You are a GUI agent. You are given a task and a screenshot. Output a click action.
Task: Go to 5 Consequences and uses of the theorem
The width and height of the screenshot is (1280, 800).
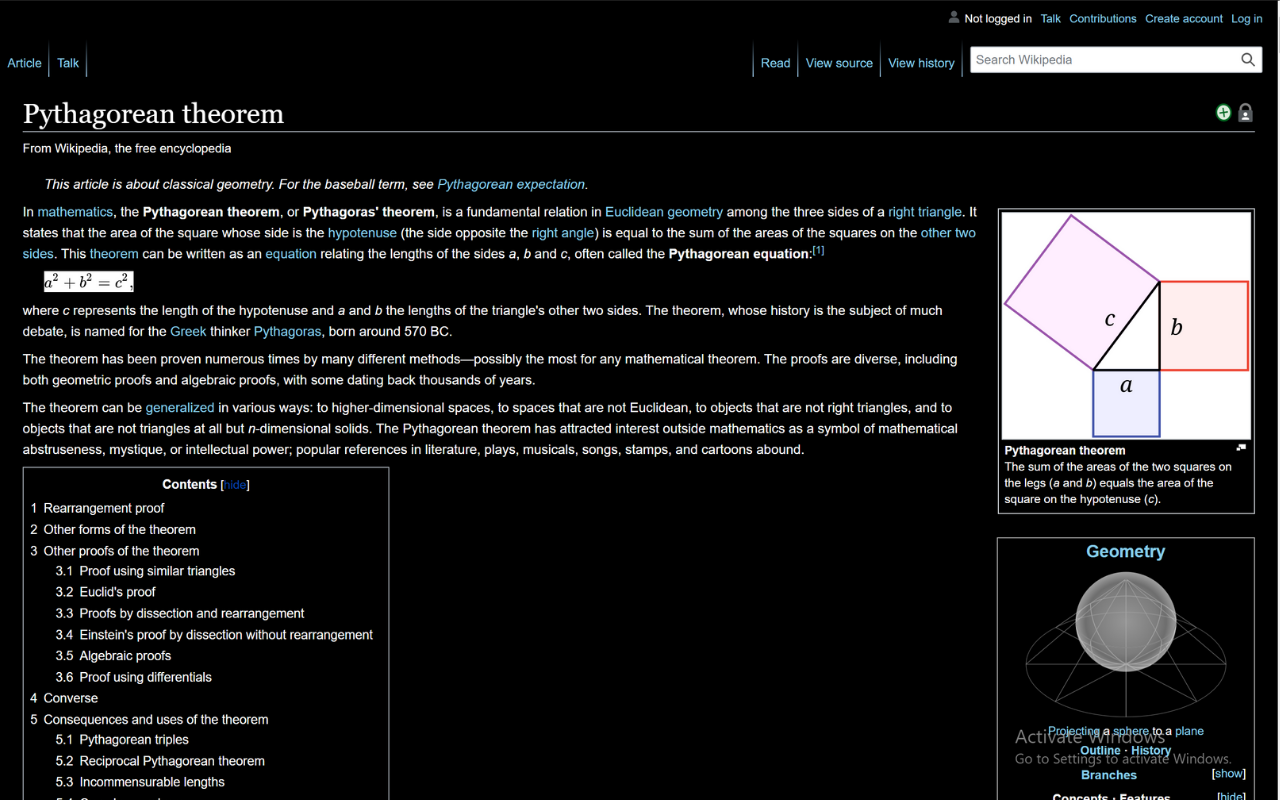[149, 720]
